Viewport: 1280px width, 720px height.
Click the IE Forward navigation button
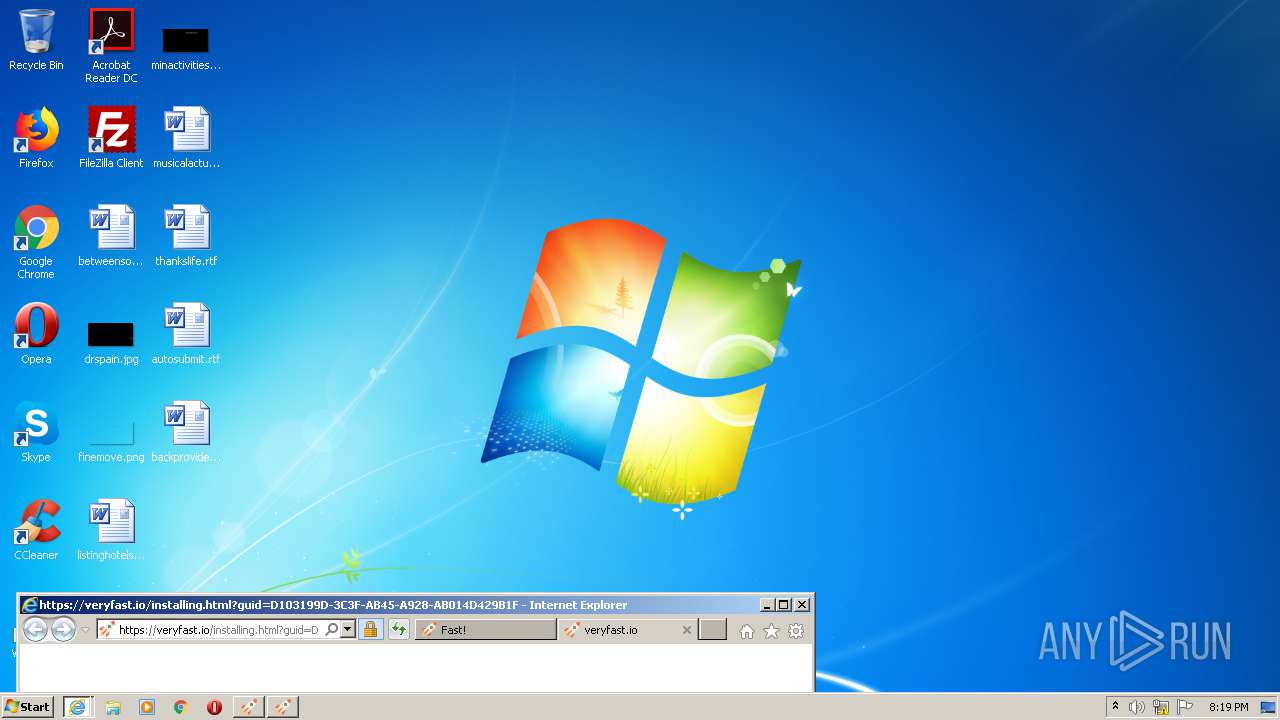coord(63,630)
